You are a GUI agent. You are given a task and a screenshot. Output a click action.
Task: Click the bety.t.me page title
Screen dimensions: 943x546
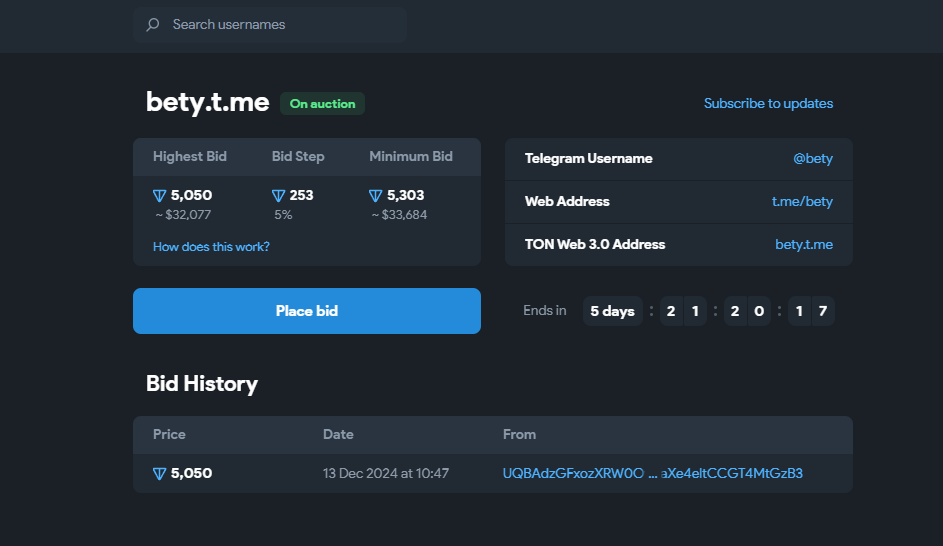point(207,102)
